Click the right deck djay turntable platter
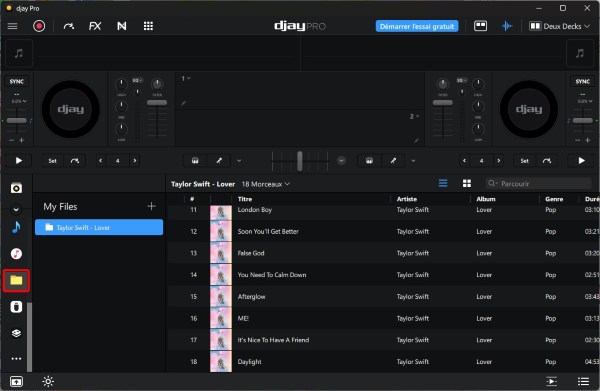 [x=529, y=109]
